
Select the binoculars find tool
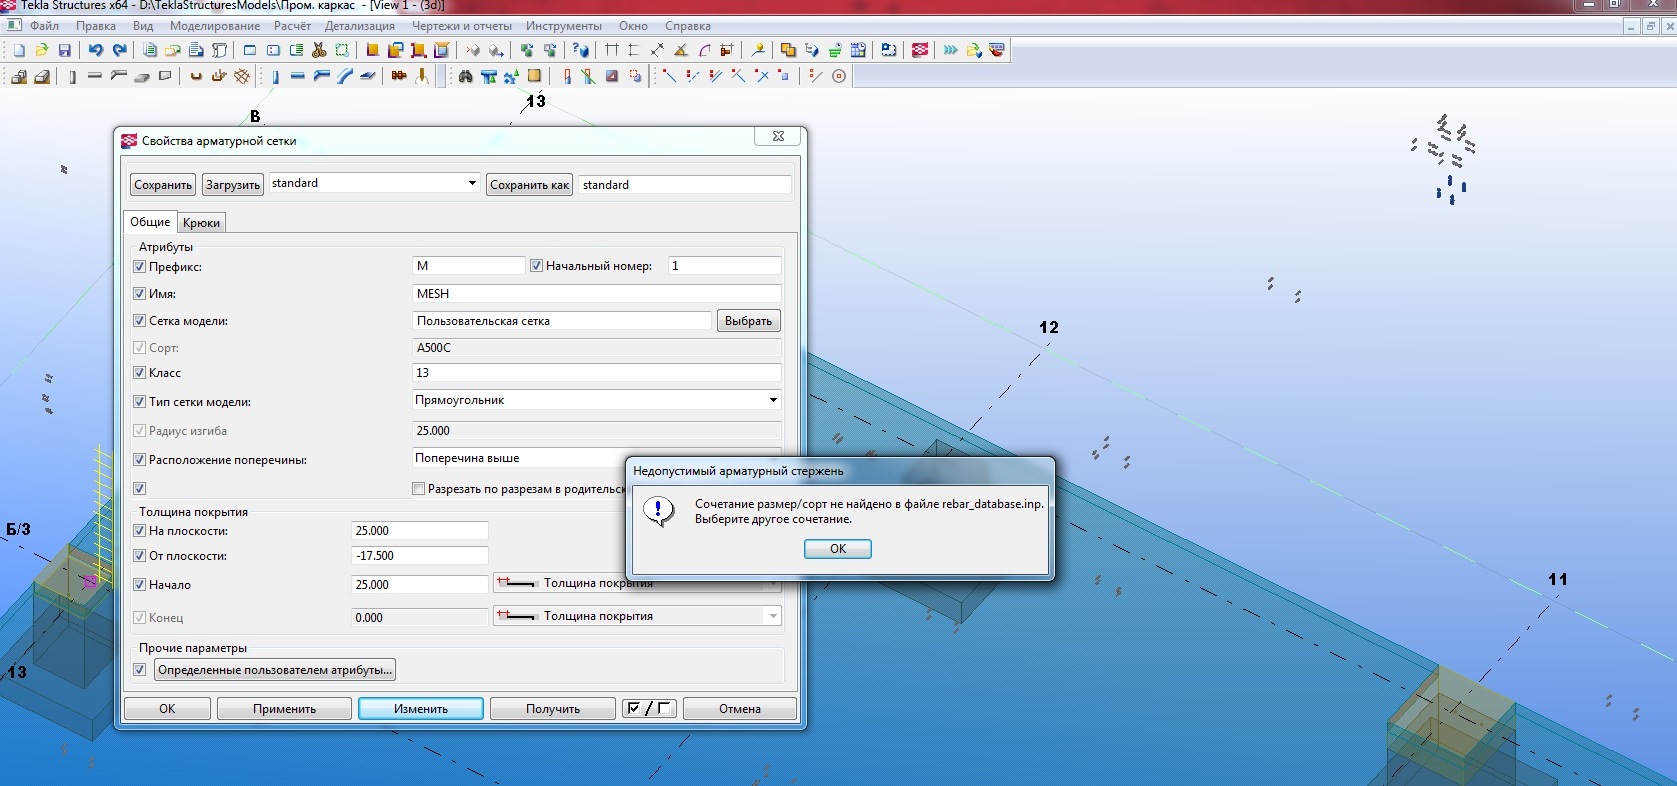pos(465,76)
